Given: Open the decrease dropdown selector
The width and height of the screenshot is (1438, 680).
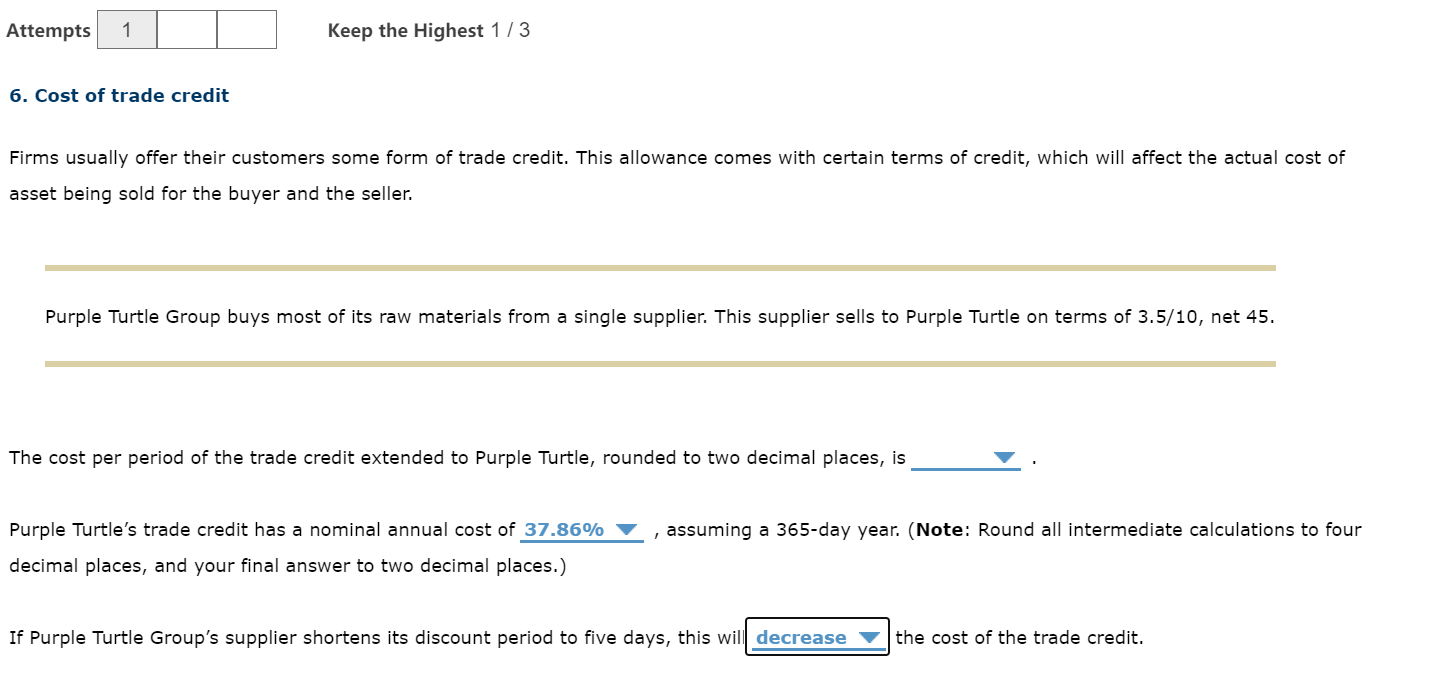Looking at the screenshot, I should click(816, 637).
